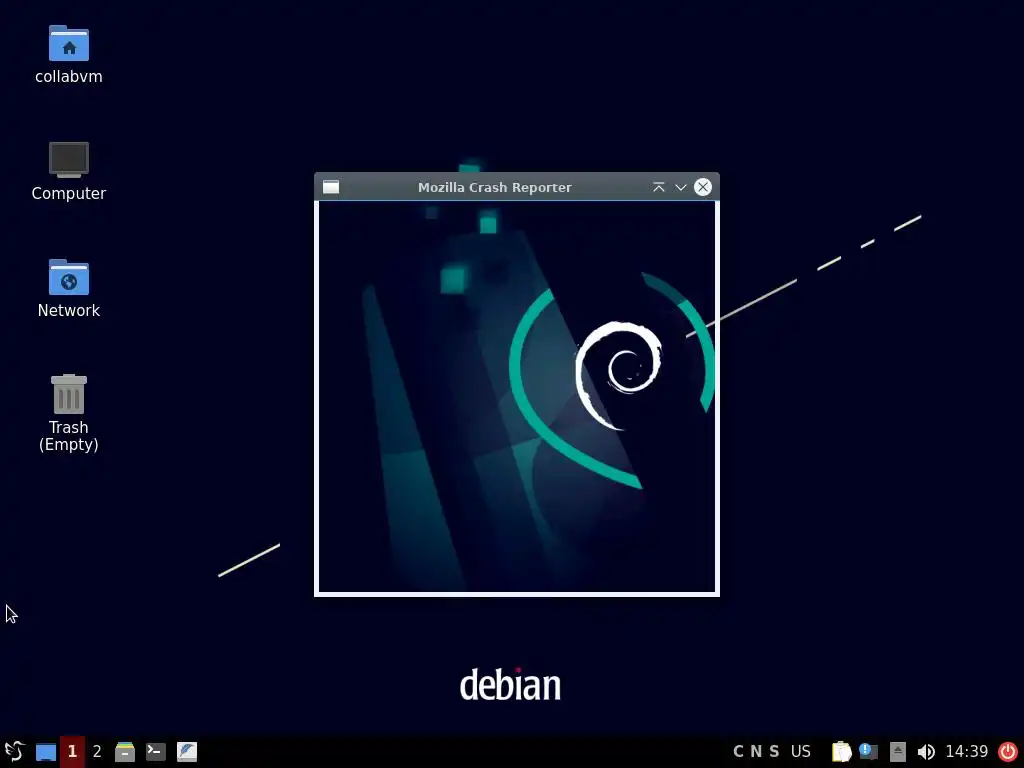Click the Caps Lock C indicator
This screenshot has width=1024, height=768.
(x=738, y=751)
